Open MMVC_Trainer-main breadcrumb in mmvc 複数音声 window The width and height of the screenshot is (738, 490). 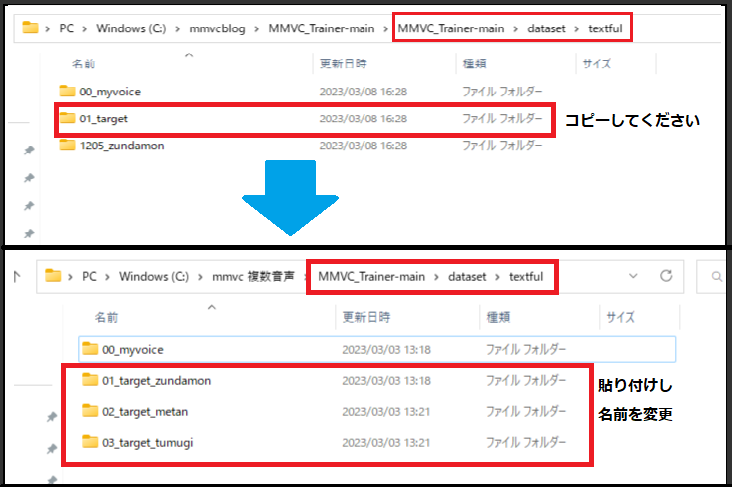371,276
